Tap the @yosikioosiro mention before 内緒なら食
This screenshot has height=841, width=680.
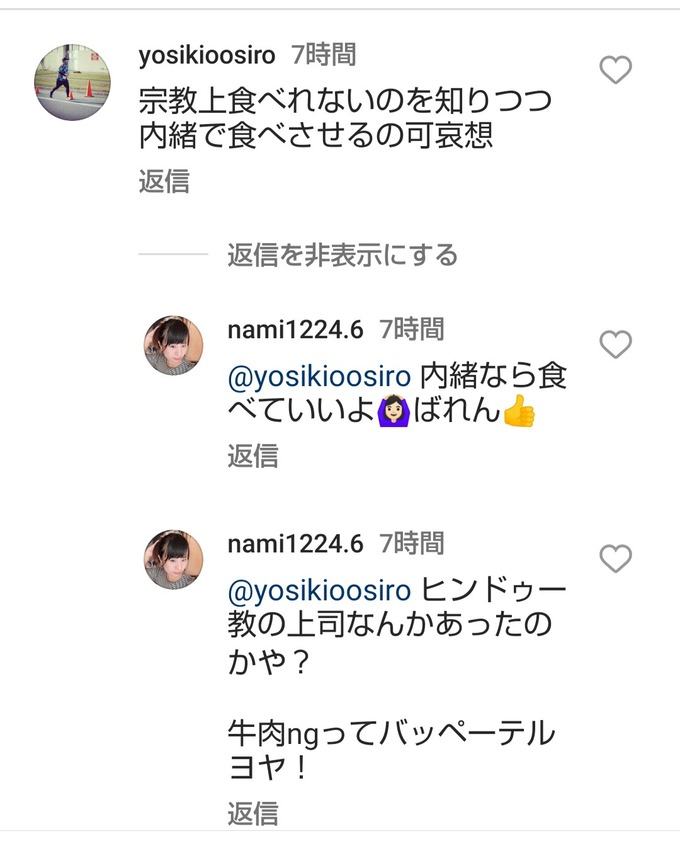click(319, 377)
